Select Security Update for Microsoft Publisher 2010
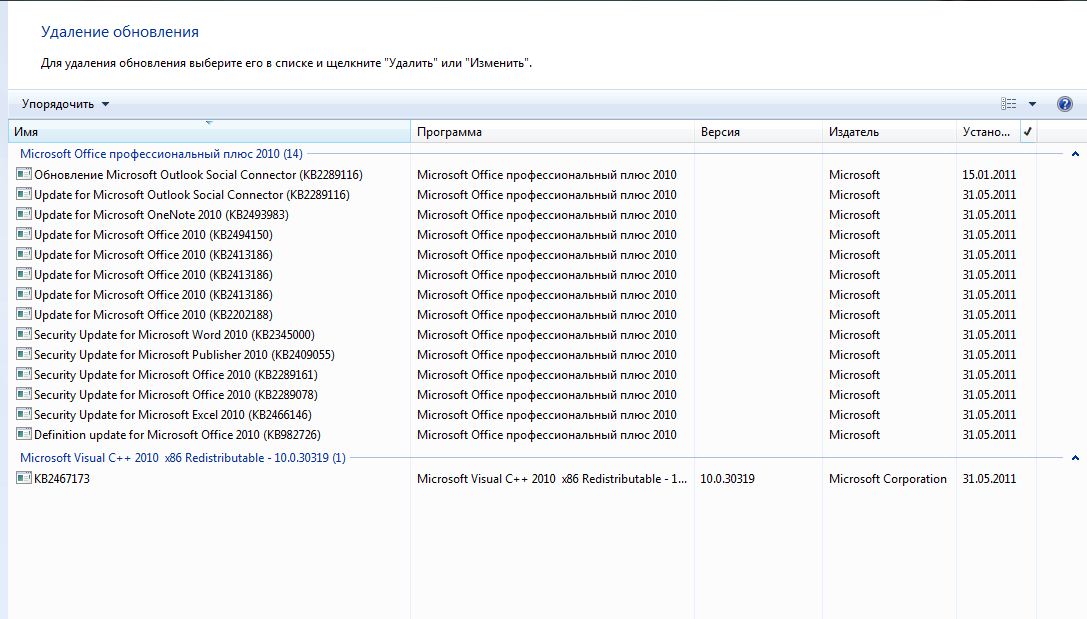The image size is (1087, 619). click(x=184, y=355)
